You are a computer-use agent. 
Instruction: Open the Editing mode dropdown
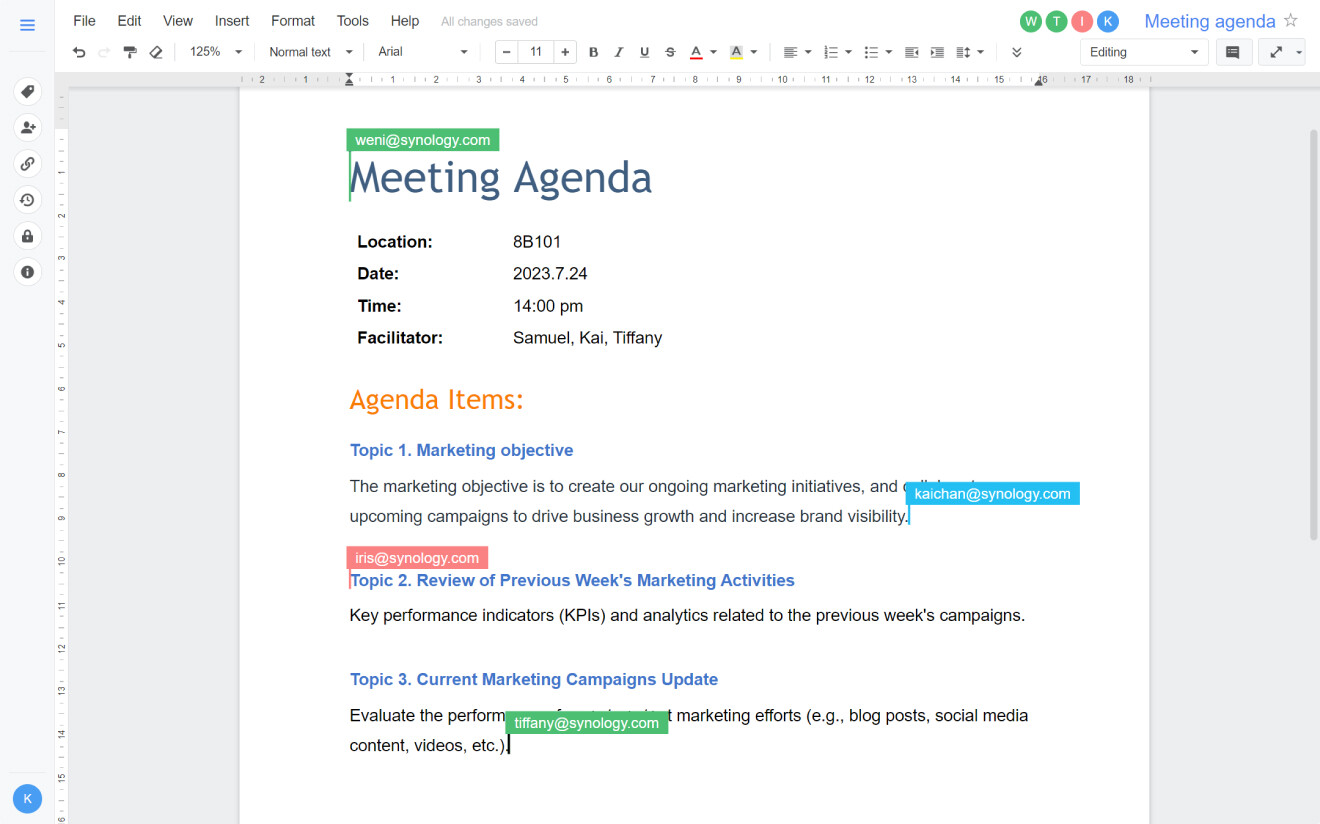1144,51
